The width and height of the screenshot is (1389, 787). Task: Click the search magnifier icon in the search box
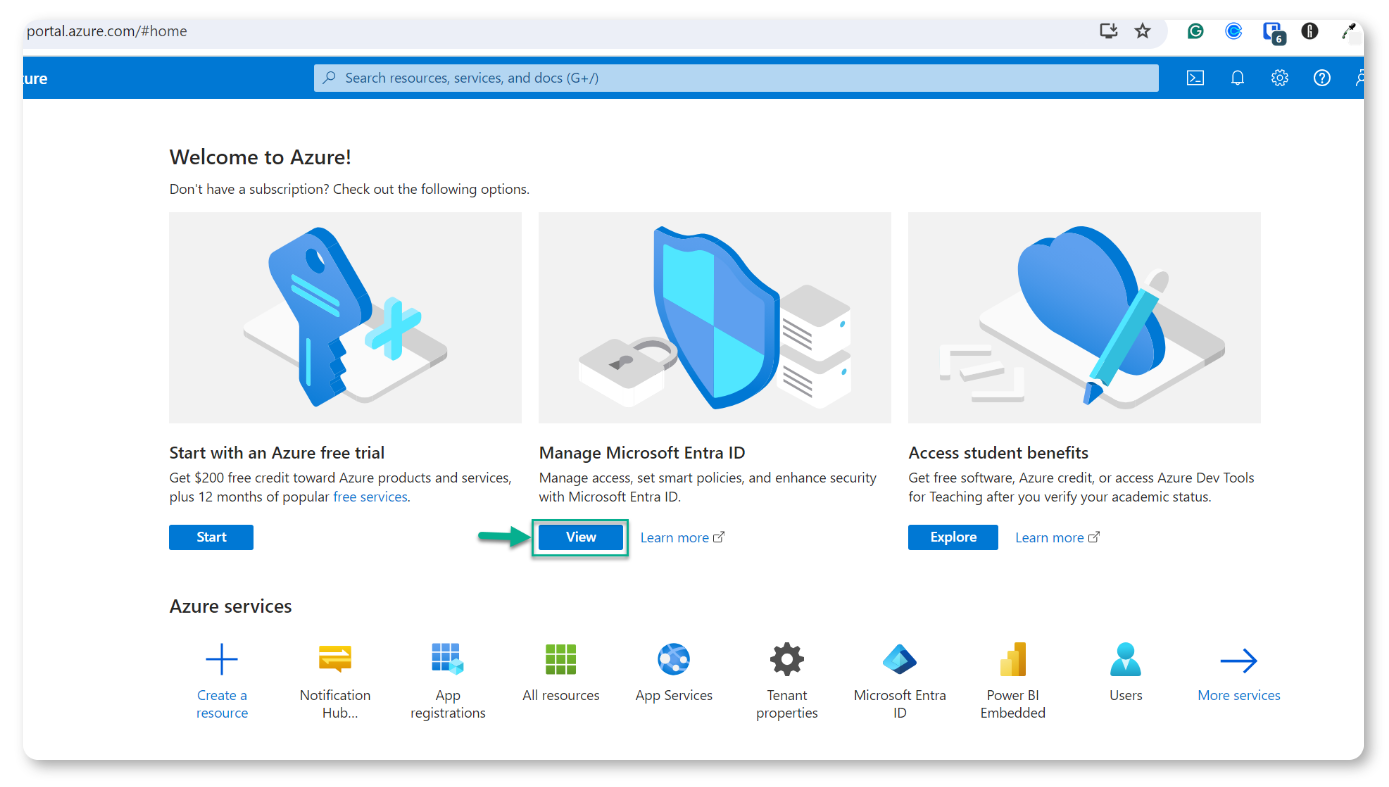[329, 78]
